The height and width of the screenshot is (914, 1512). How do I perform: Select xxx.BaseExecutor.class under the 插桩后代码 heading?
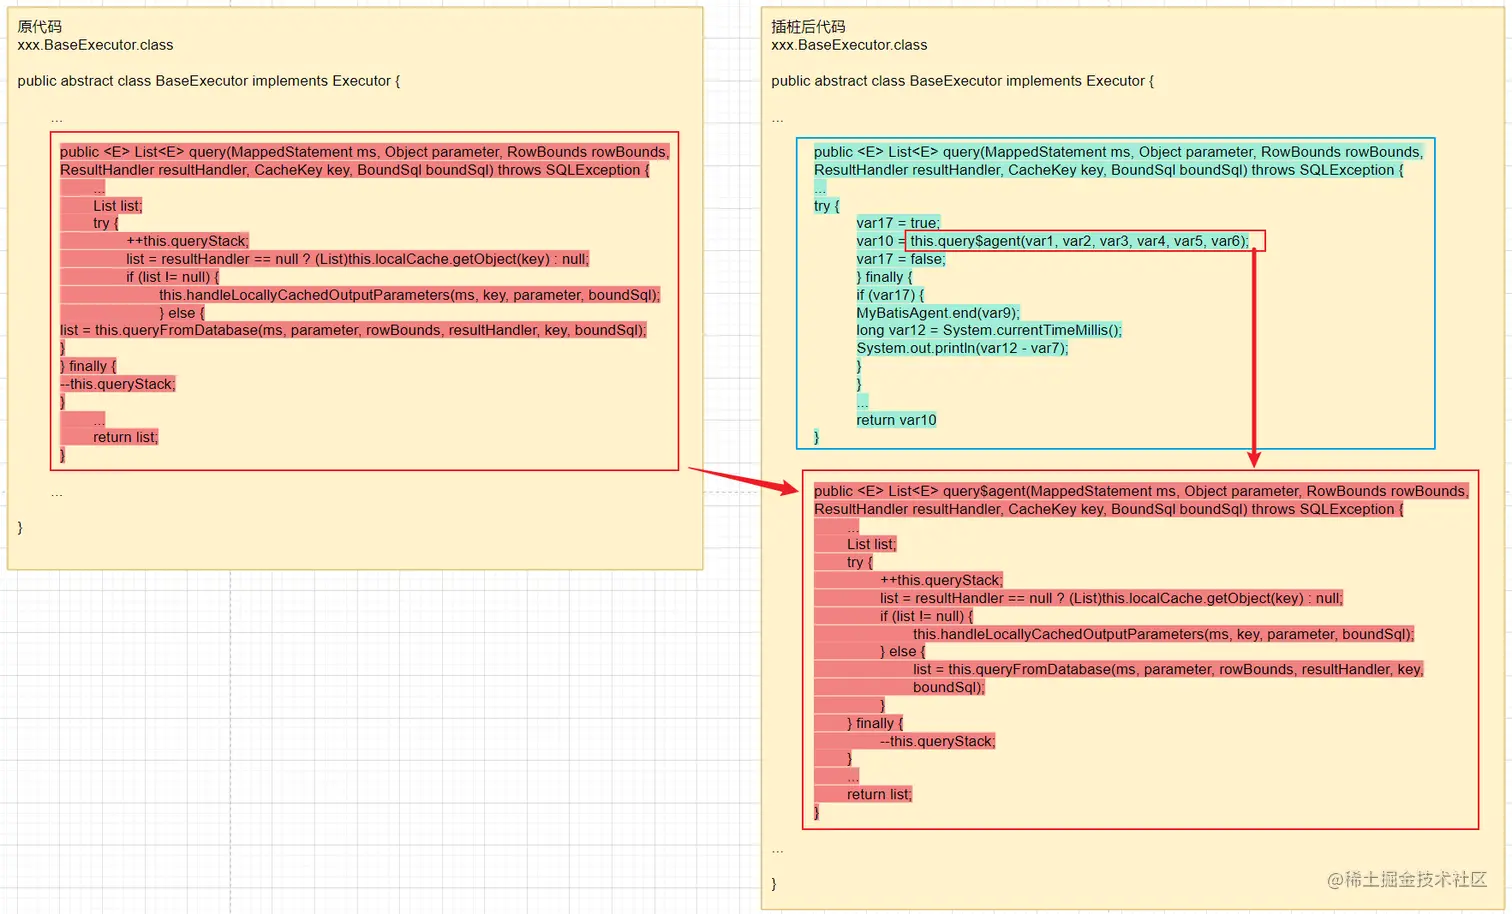pyautogui.click(x=849, y=45)
